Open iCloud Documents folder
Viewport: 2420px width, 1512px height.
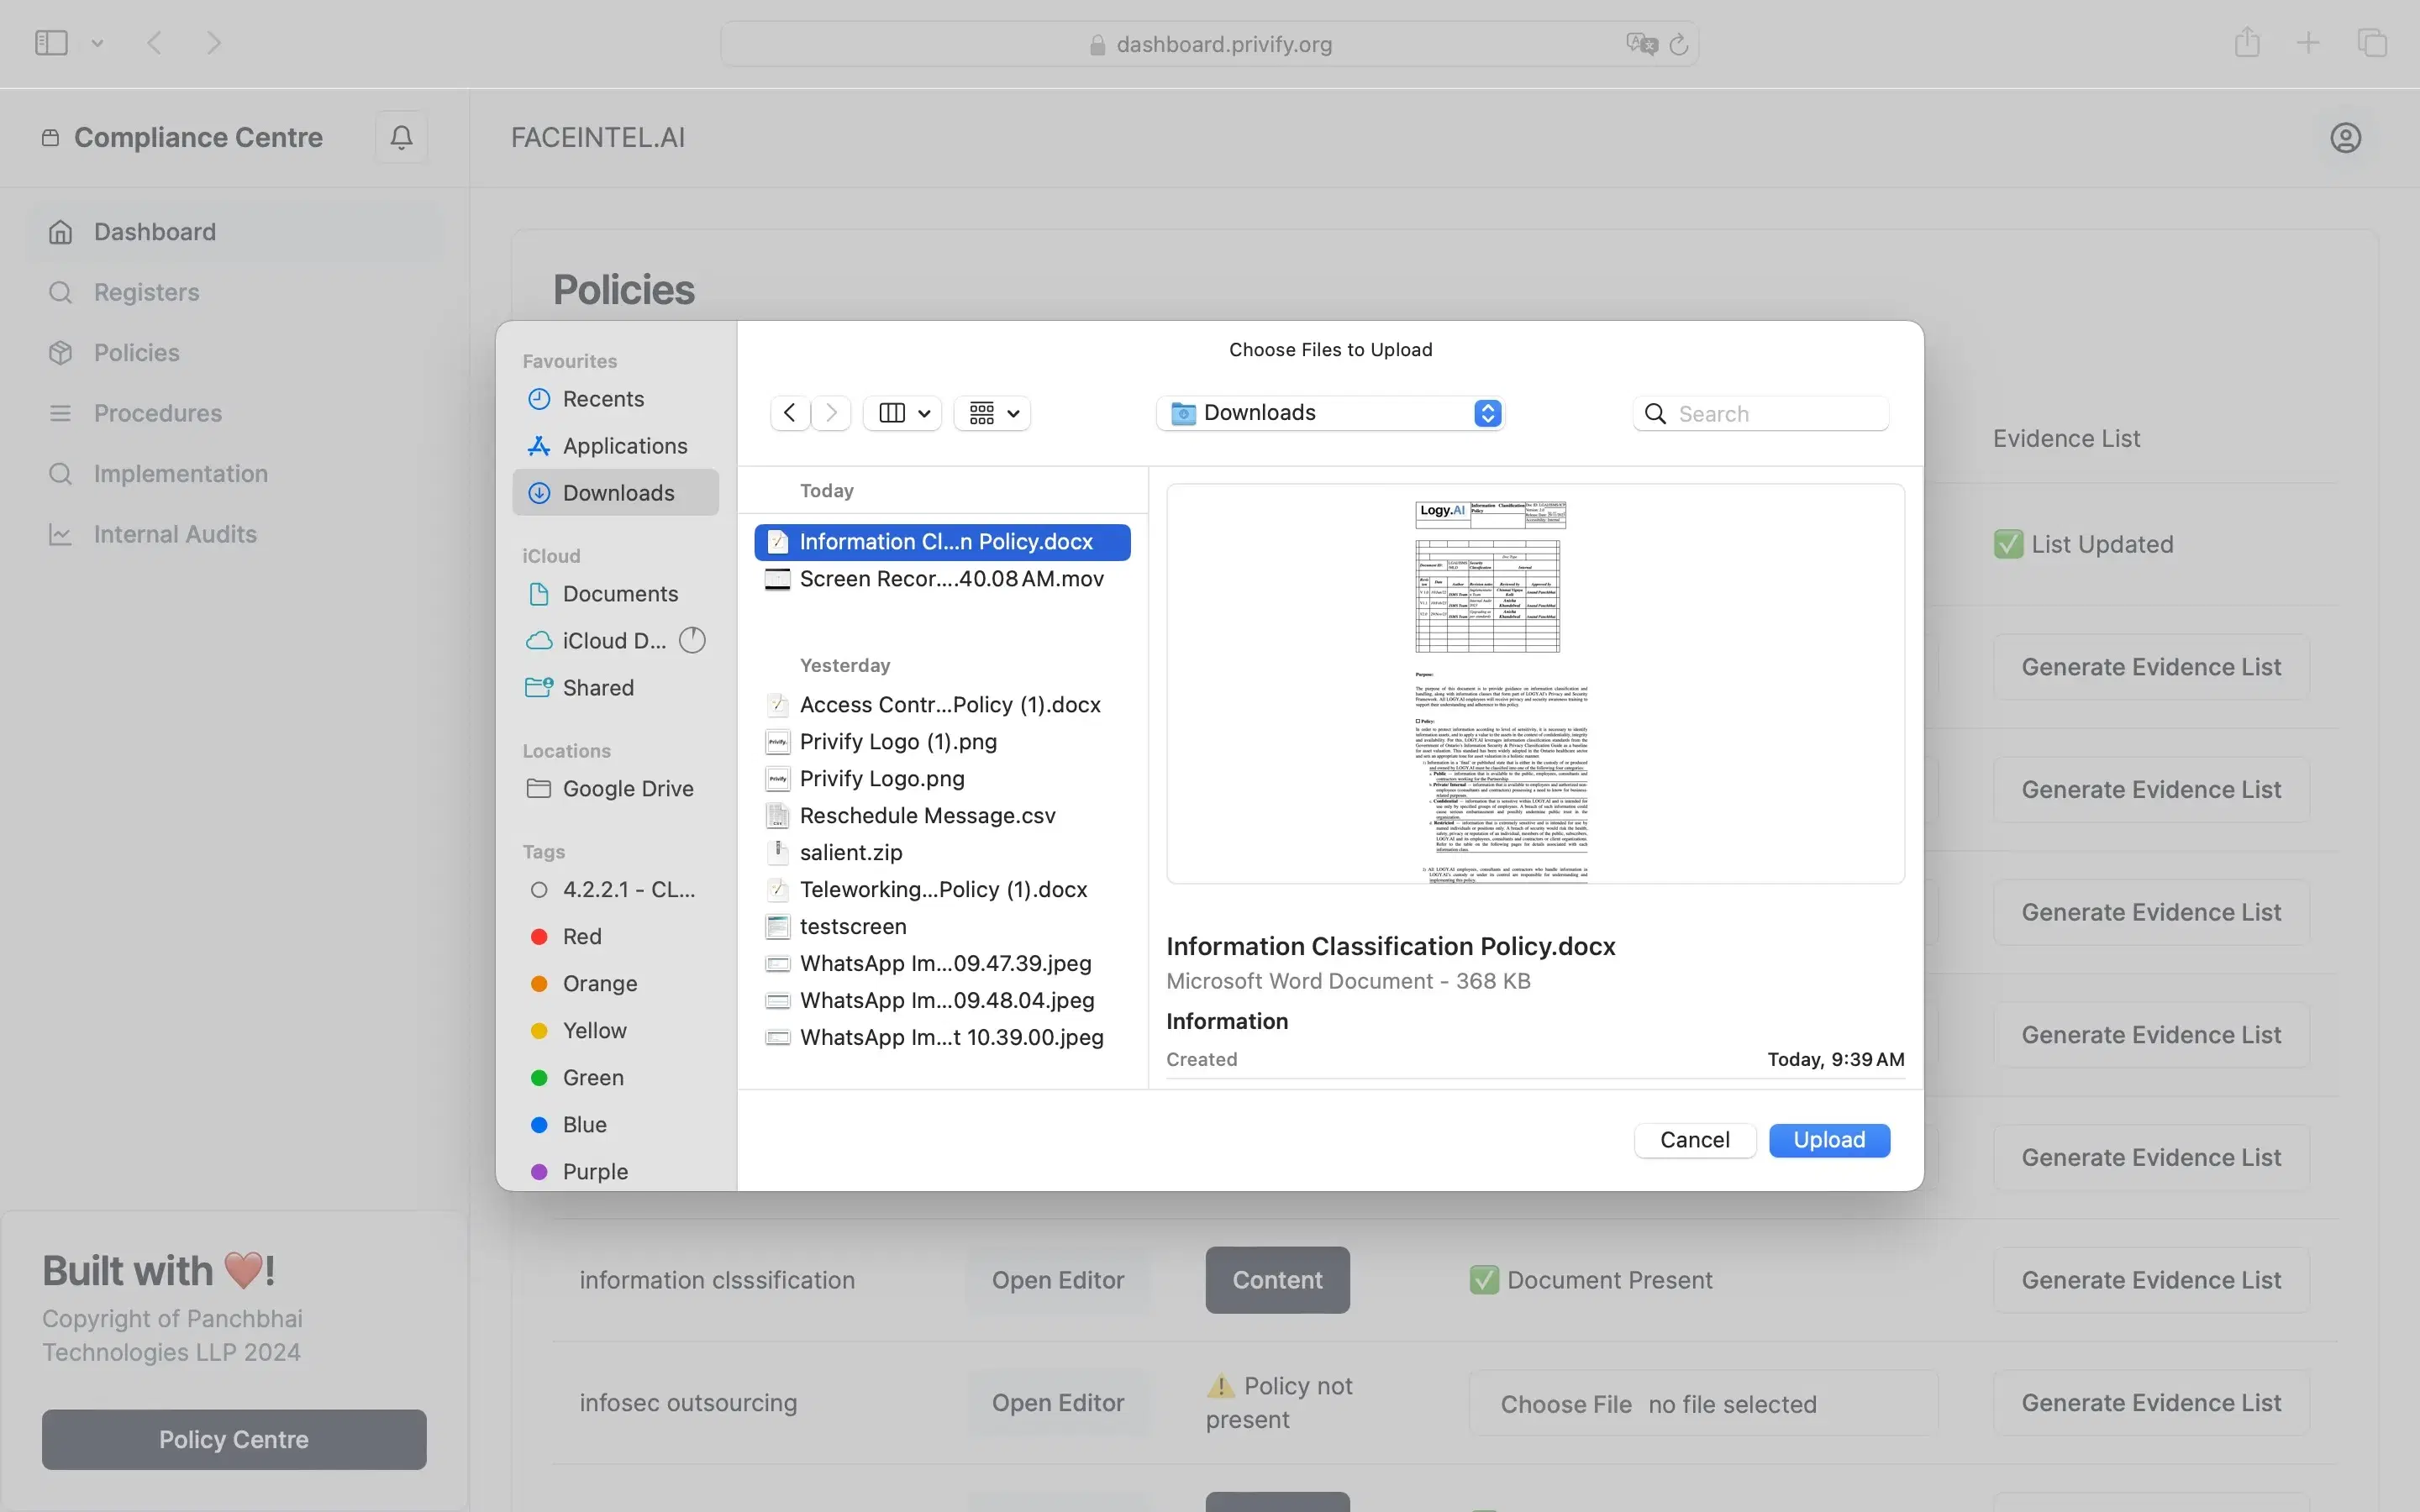tap(615, 594)
